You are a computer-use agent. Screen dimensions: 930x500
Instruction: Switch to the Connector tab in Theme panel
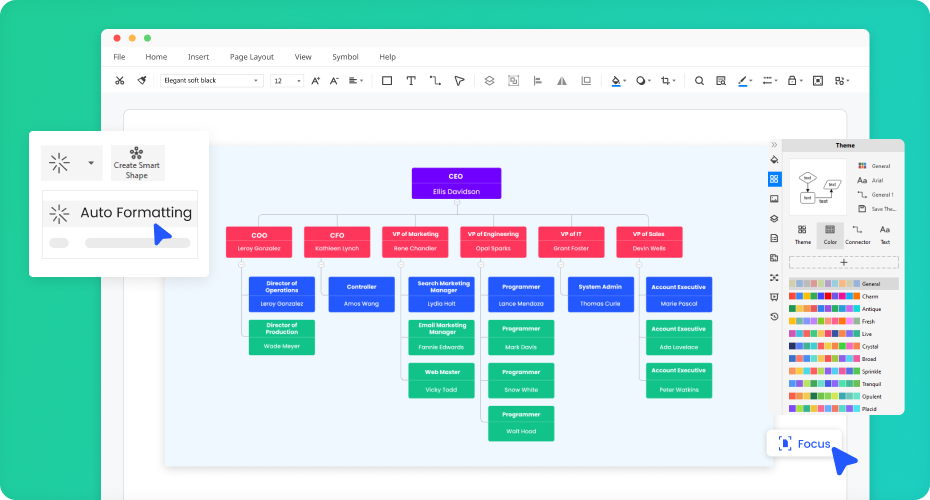point(857,235)
